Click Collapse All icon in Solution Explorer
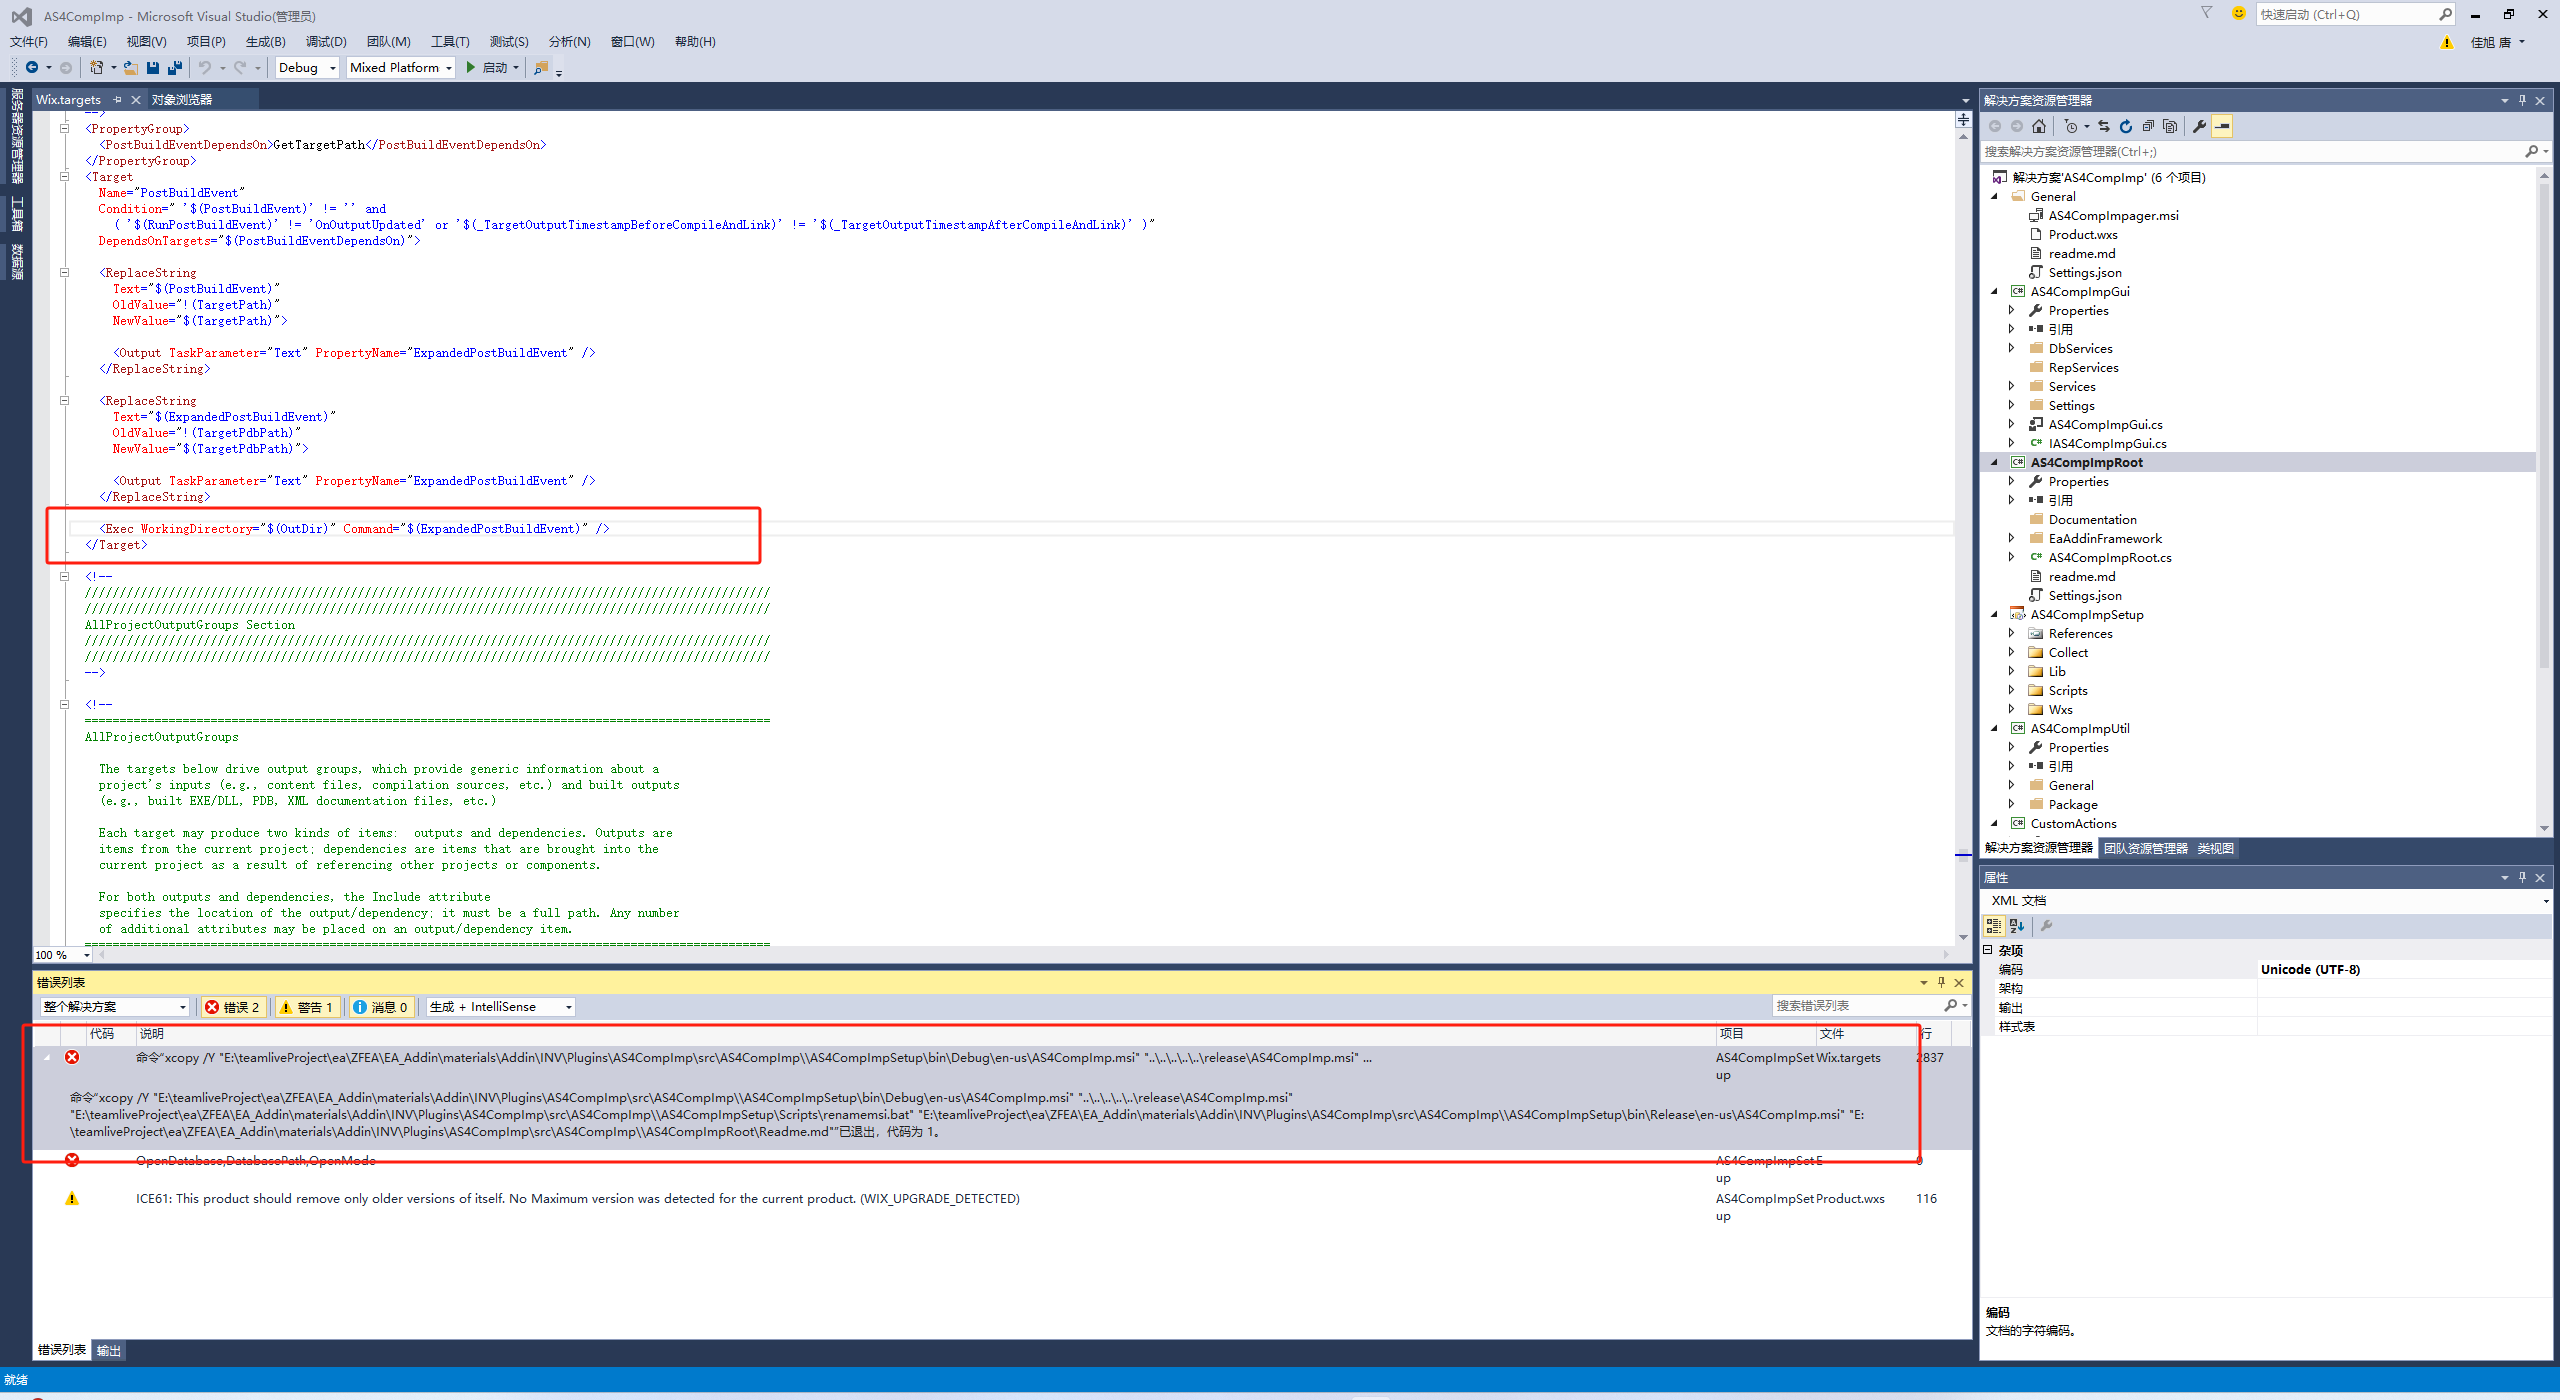This screenshot has width=2560, height=1400. (2148, 126)
